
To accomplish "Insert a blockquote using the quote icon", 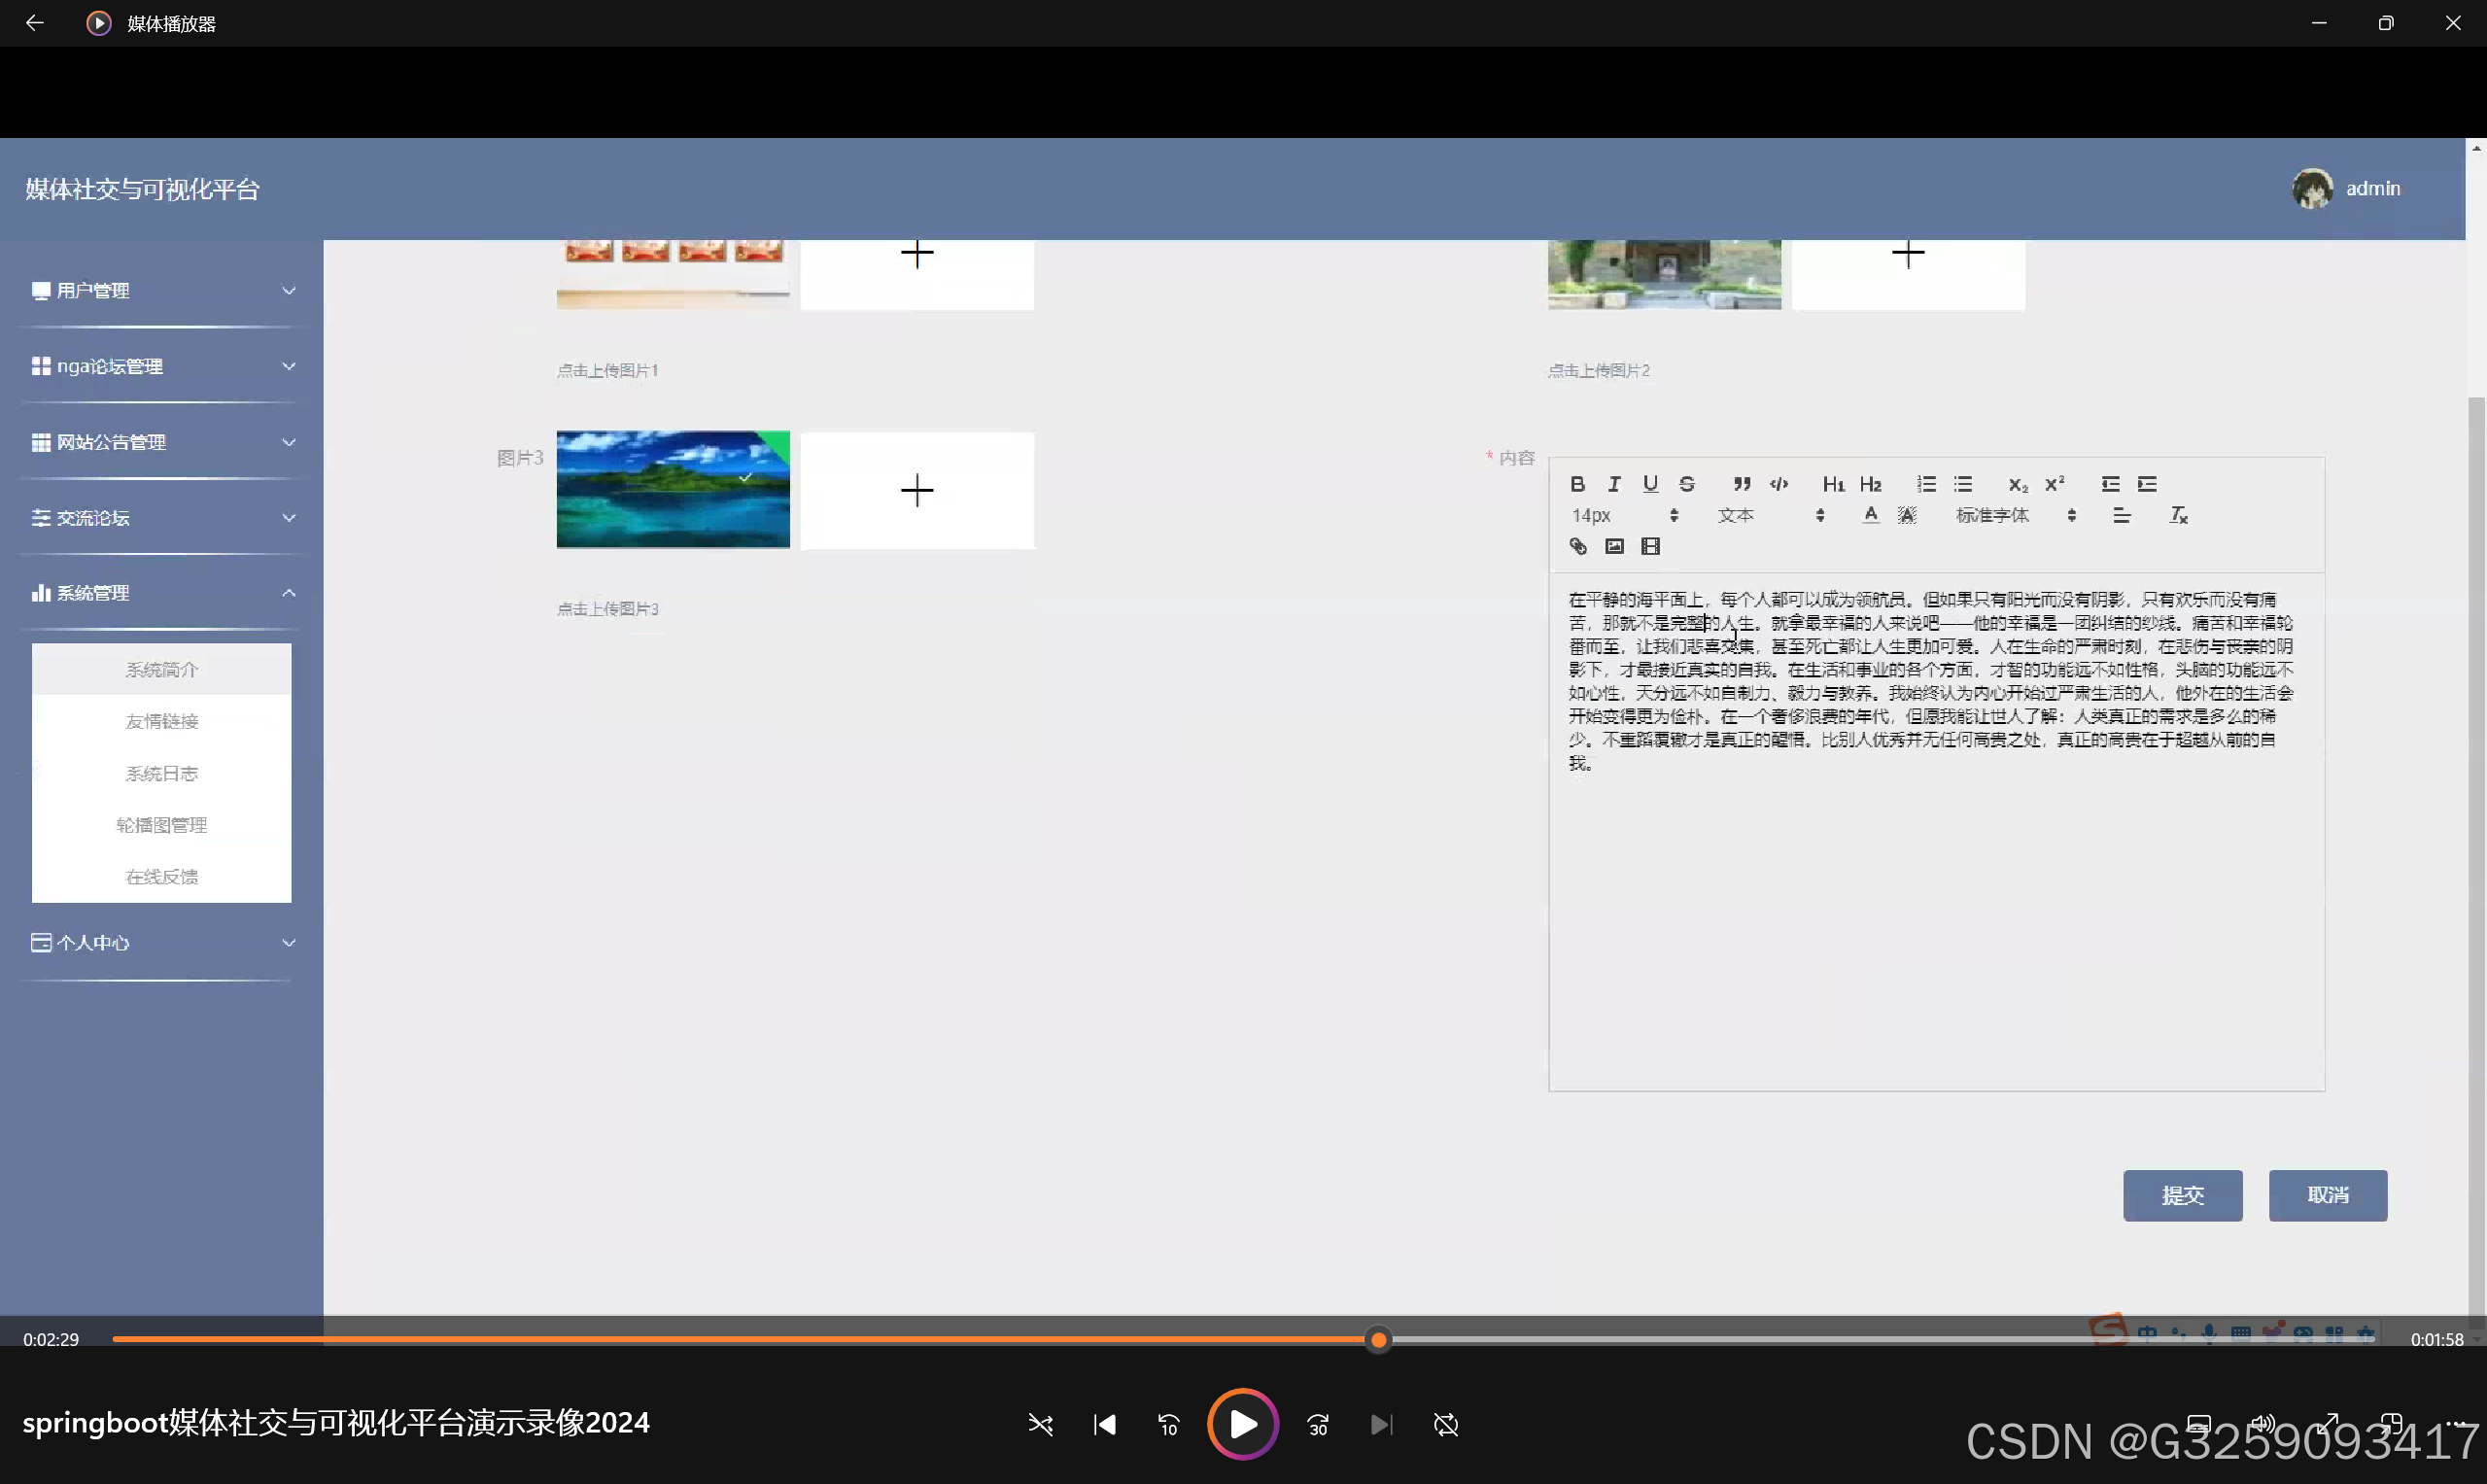I will tap(1742, 484).
